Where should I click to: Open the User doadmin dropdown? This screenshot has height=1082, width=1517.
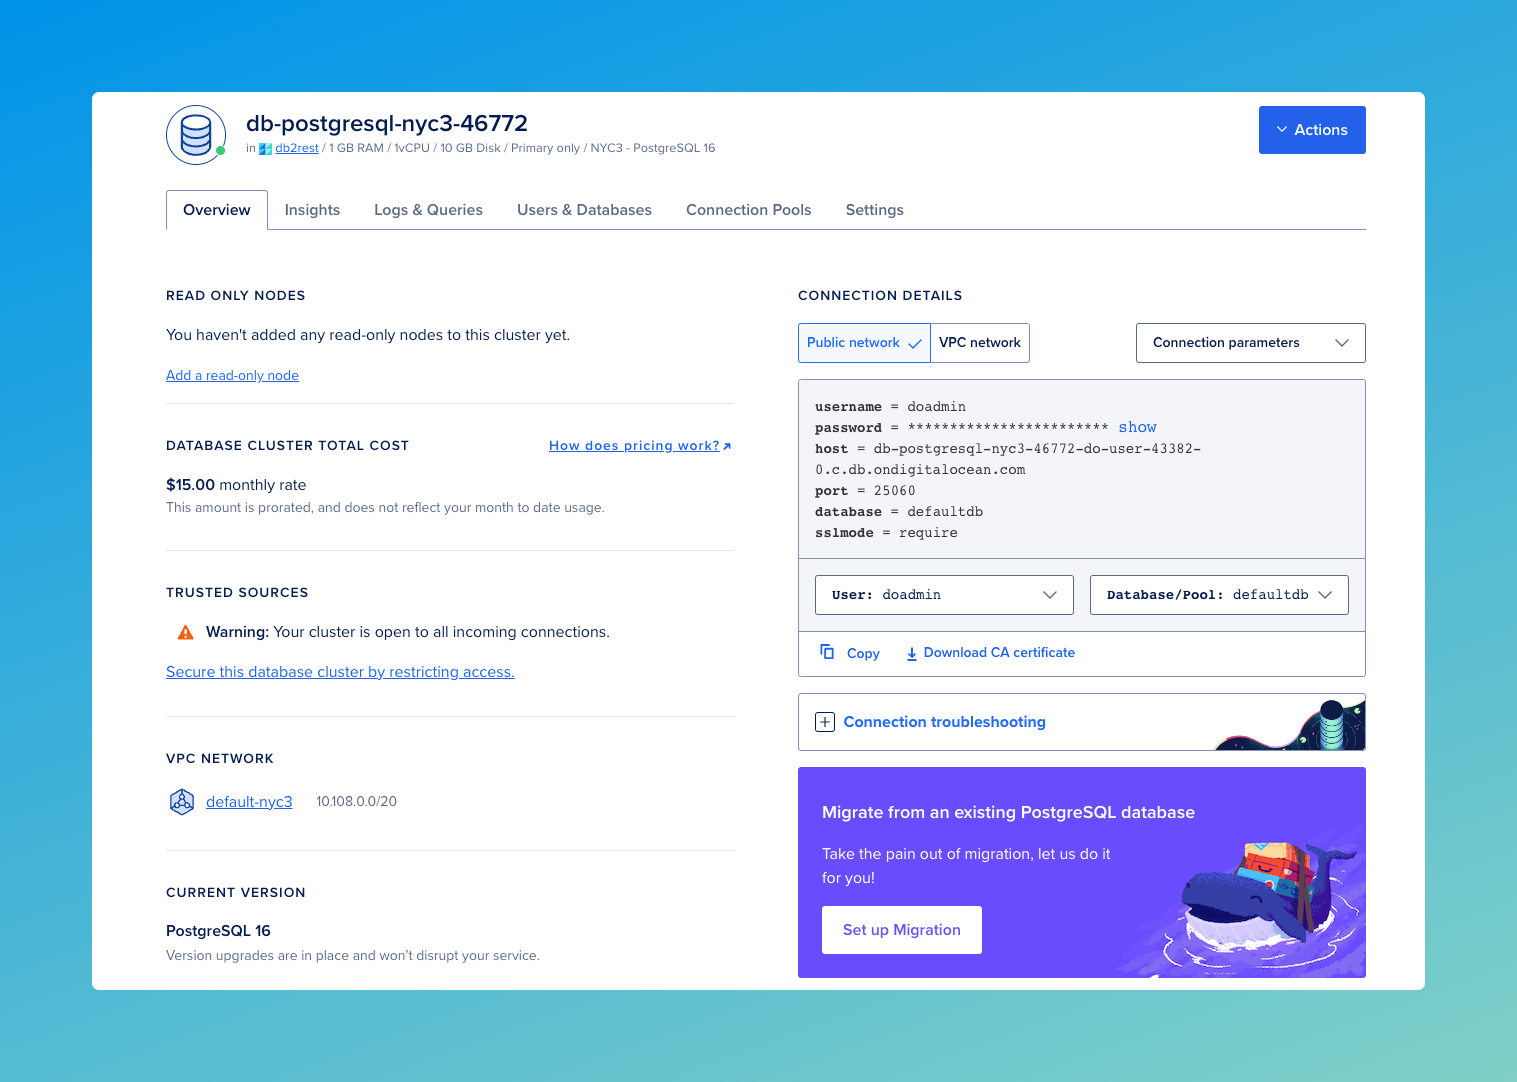pos(943,594)
